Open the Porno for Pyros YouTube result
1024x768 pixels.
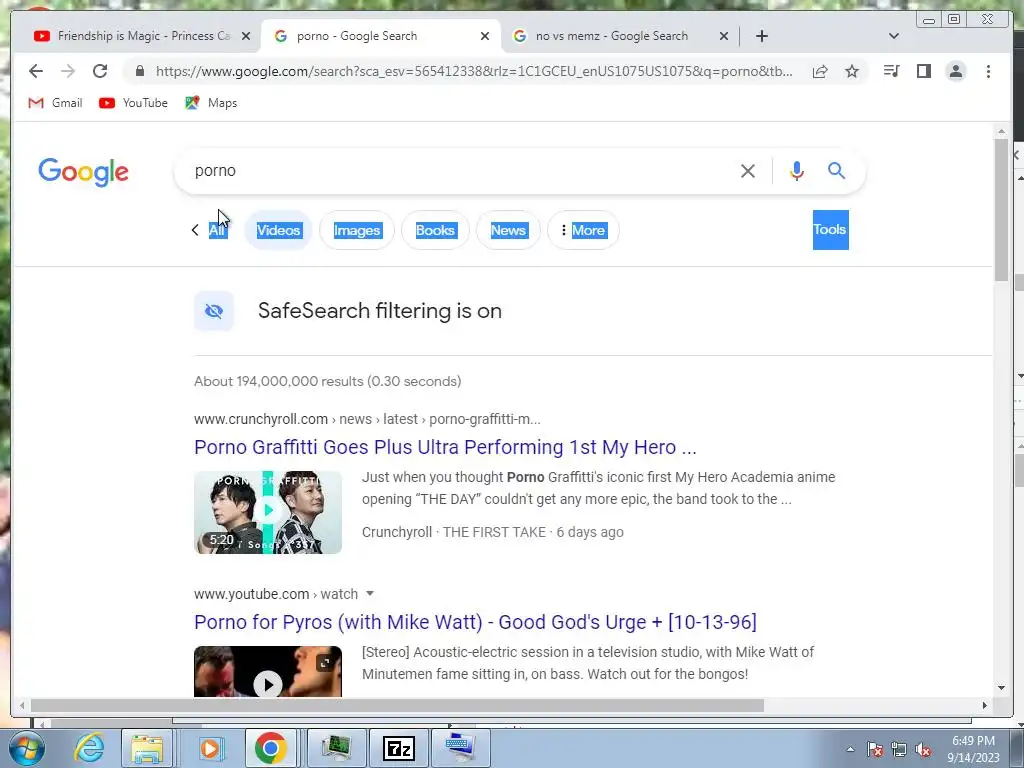475,622
